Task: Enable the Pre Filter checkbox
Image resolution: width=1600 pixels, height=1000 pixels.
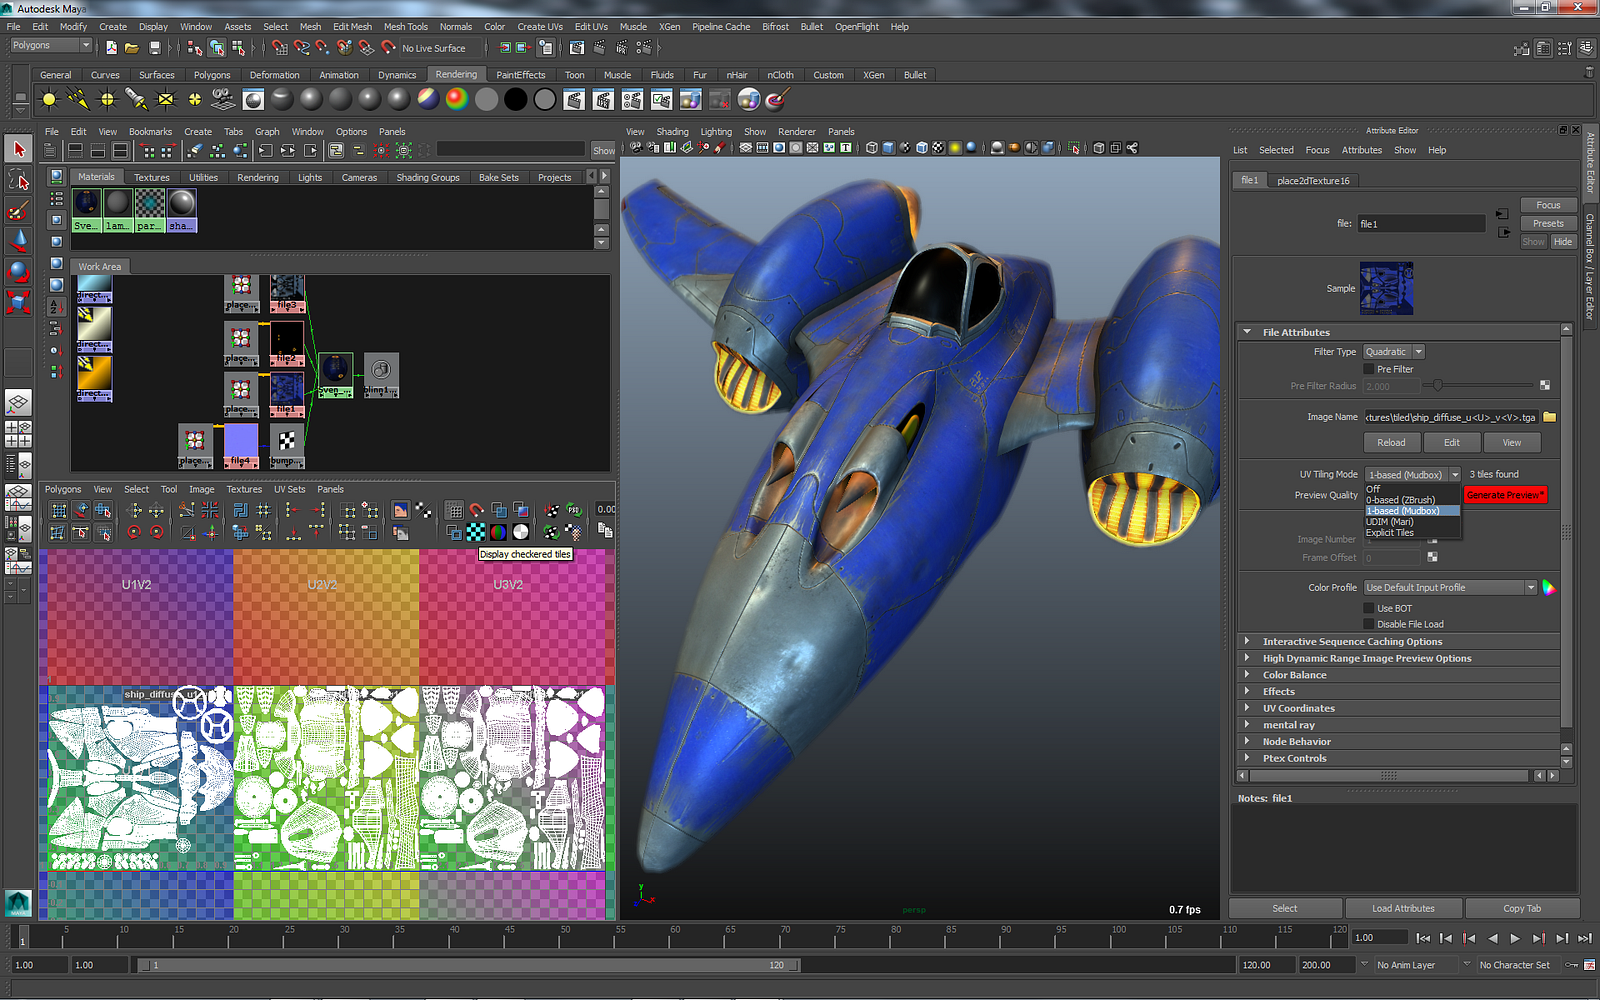Action: (x=1369, y=369)
